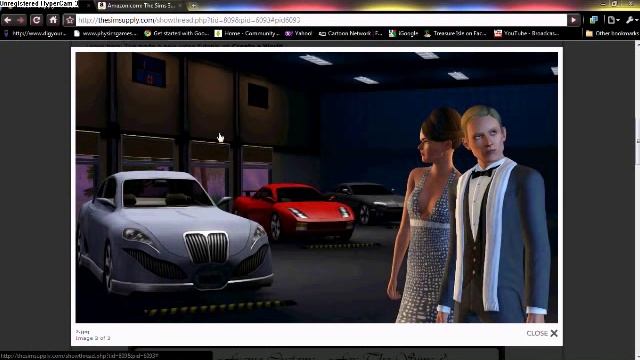Go back to the previous page
The width and height of the screenshot is (640, 360).
(x=8, y=20)
